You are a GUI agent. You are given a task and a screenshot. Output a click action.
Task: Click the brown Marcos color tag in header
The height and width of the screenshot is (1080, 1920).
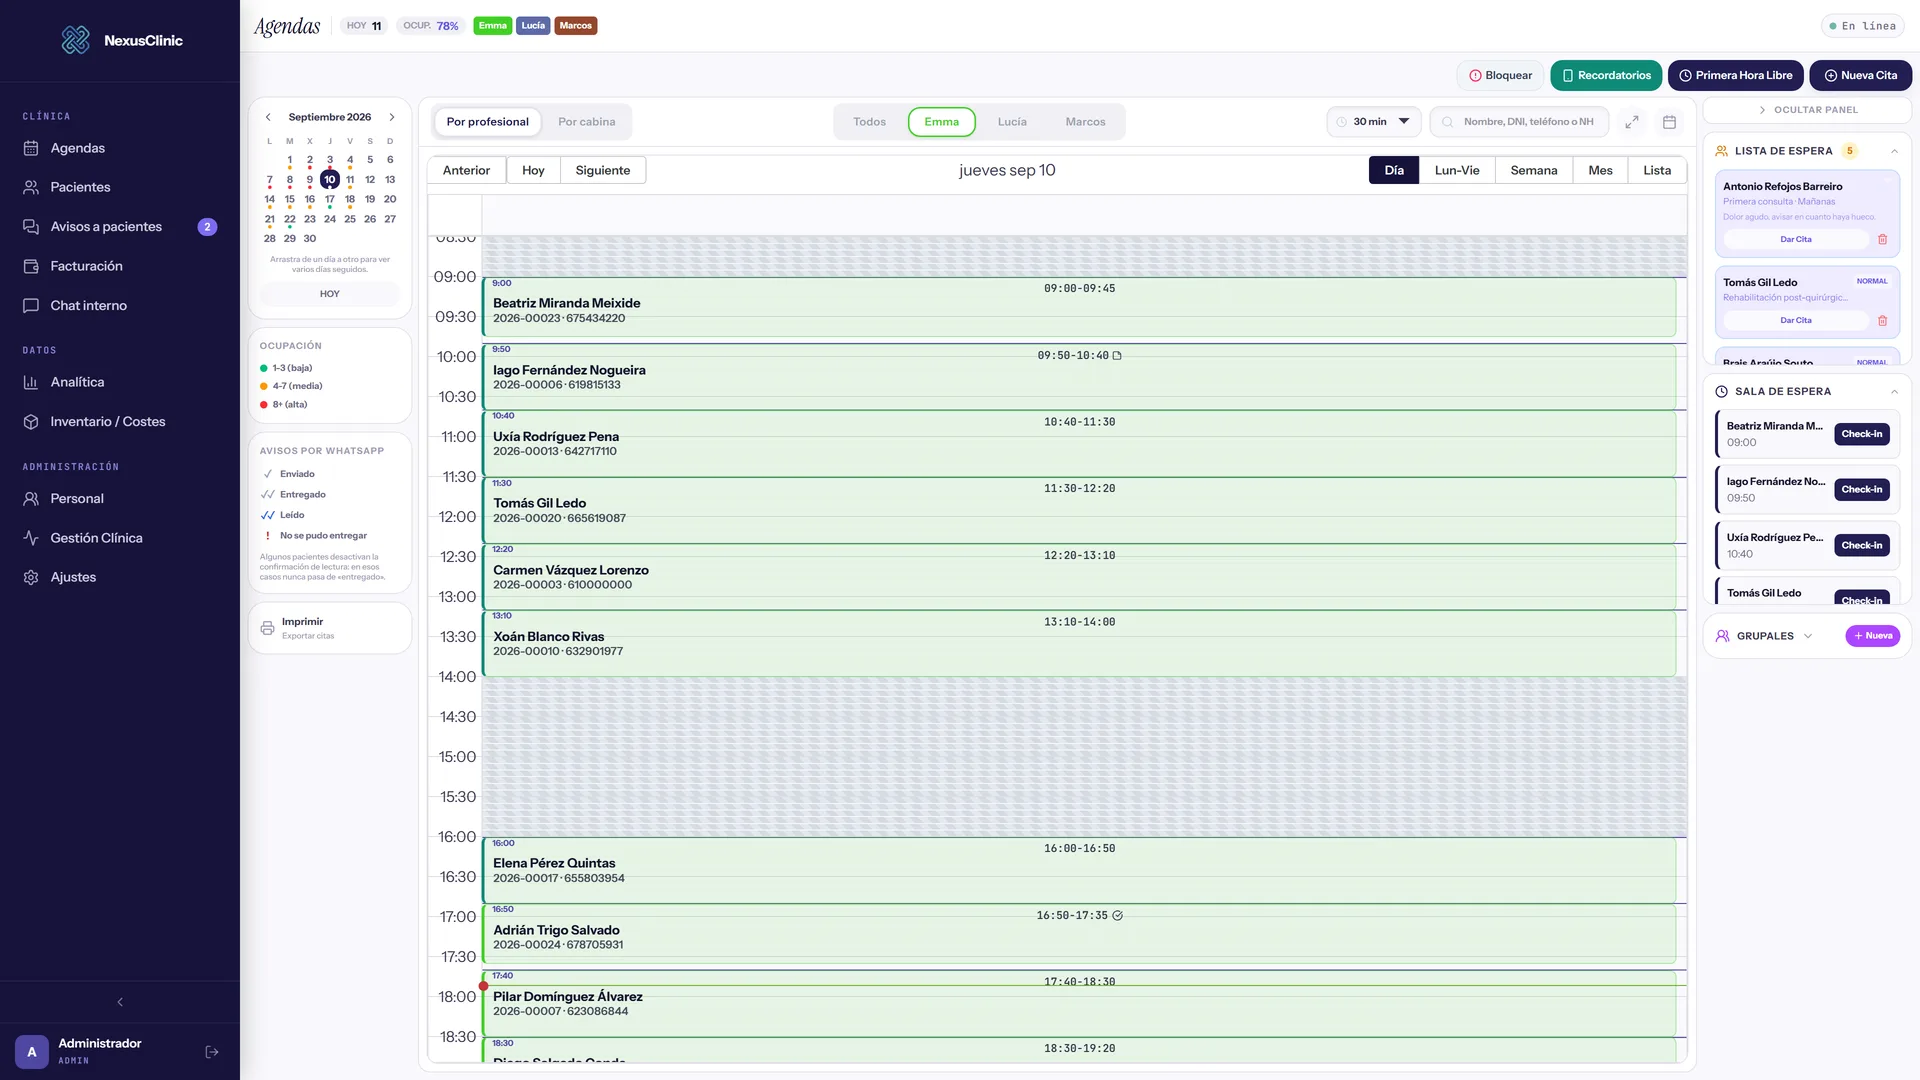point(576,26)
